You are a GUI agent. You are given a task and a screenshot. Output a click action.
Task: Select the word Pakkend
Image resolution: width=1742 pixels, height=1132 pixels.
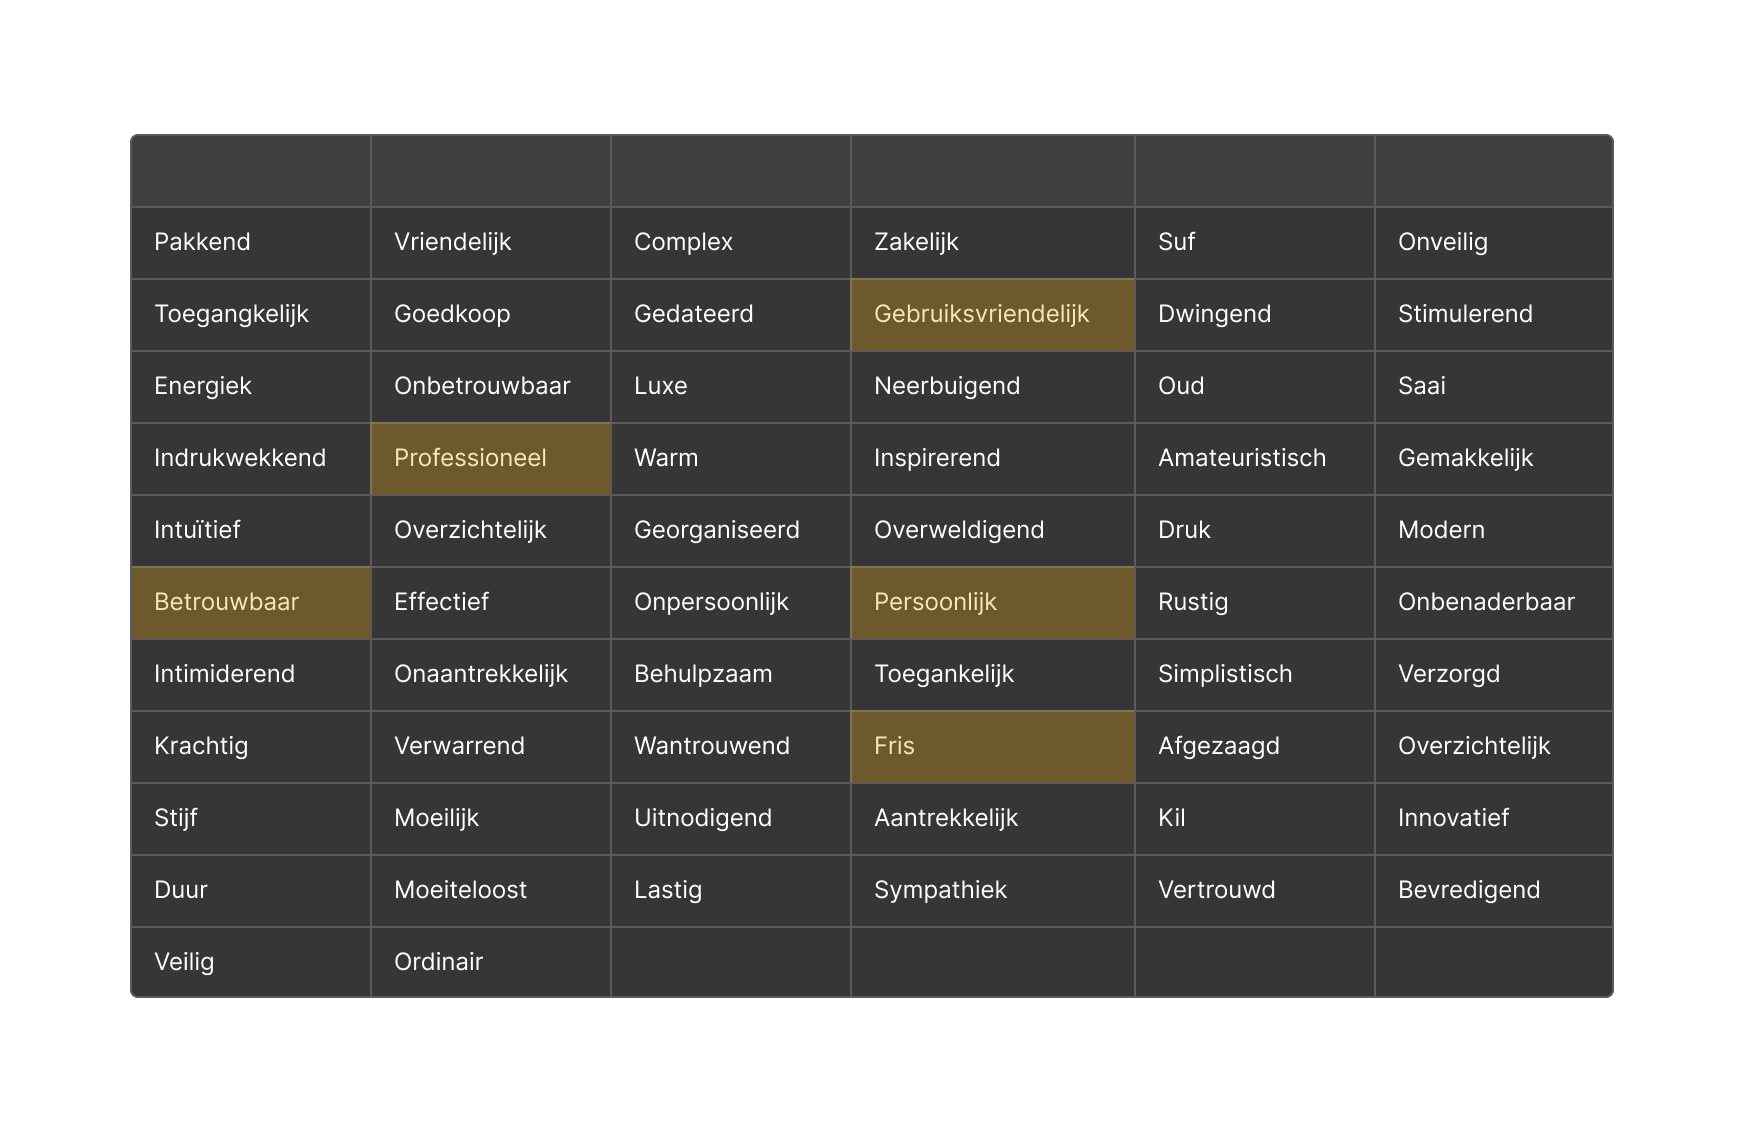250,242
